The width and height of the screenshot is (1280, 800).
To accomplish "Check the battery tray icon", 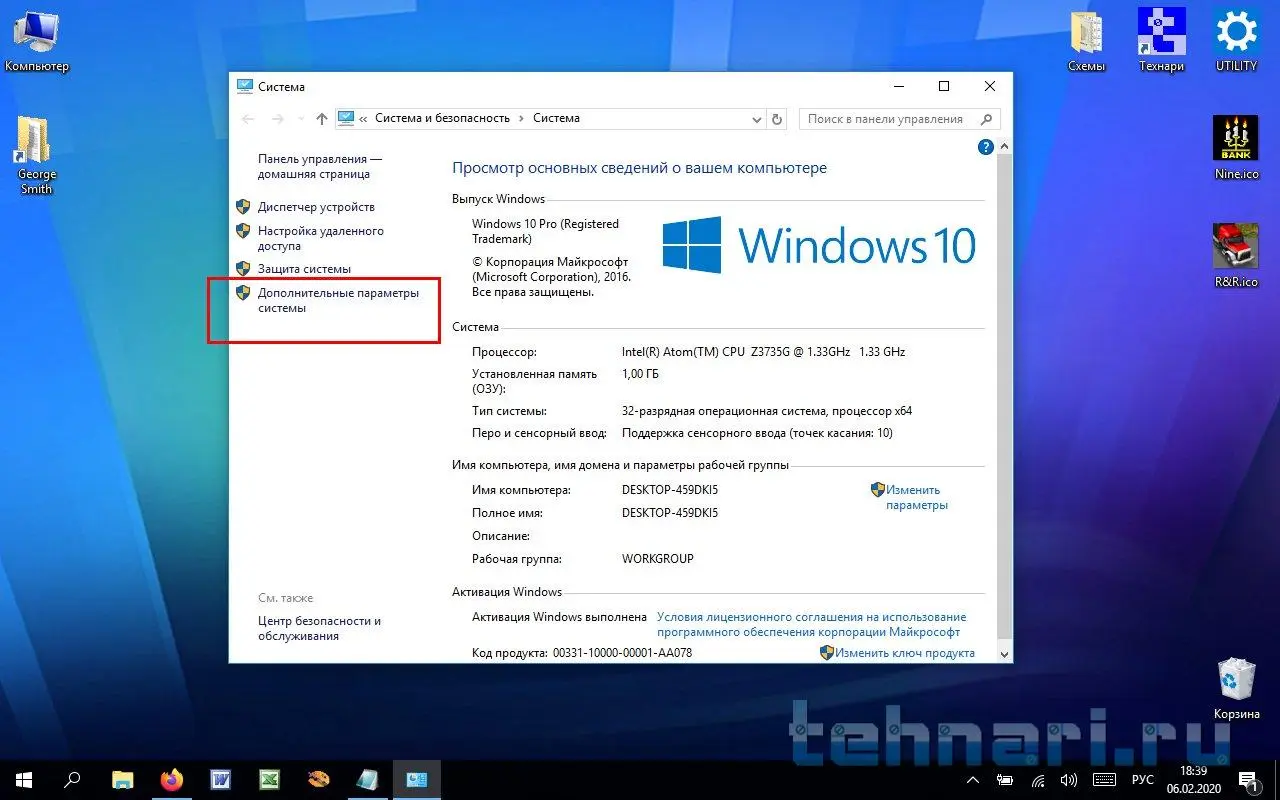I will tap(1007, 780).
